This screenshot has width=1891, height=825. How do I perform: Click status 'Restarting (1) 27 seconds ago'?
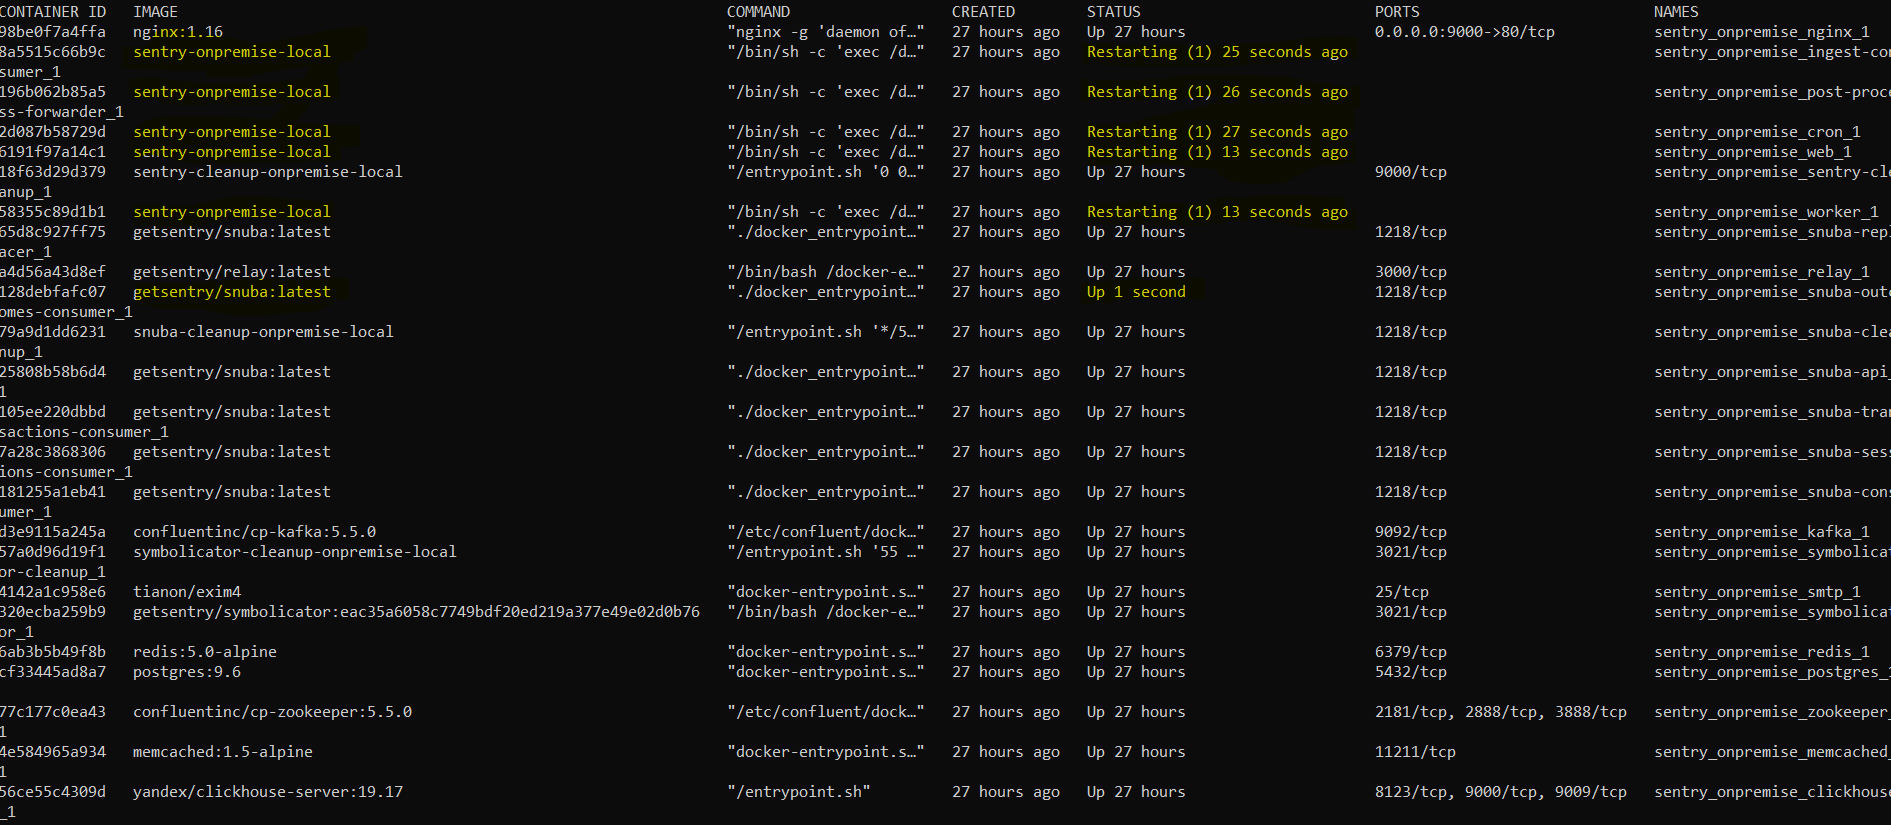tap(1217, 132)
